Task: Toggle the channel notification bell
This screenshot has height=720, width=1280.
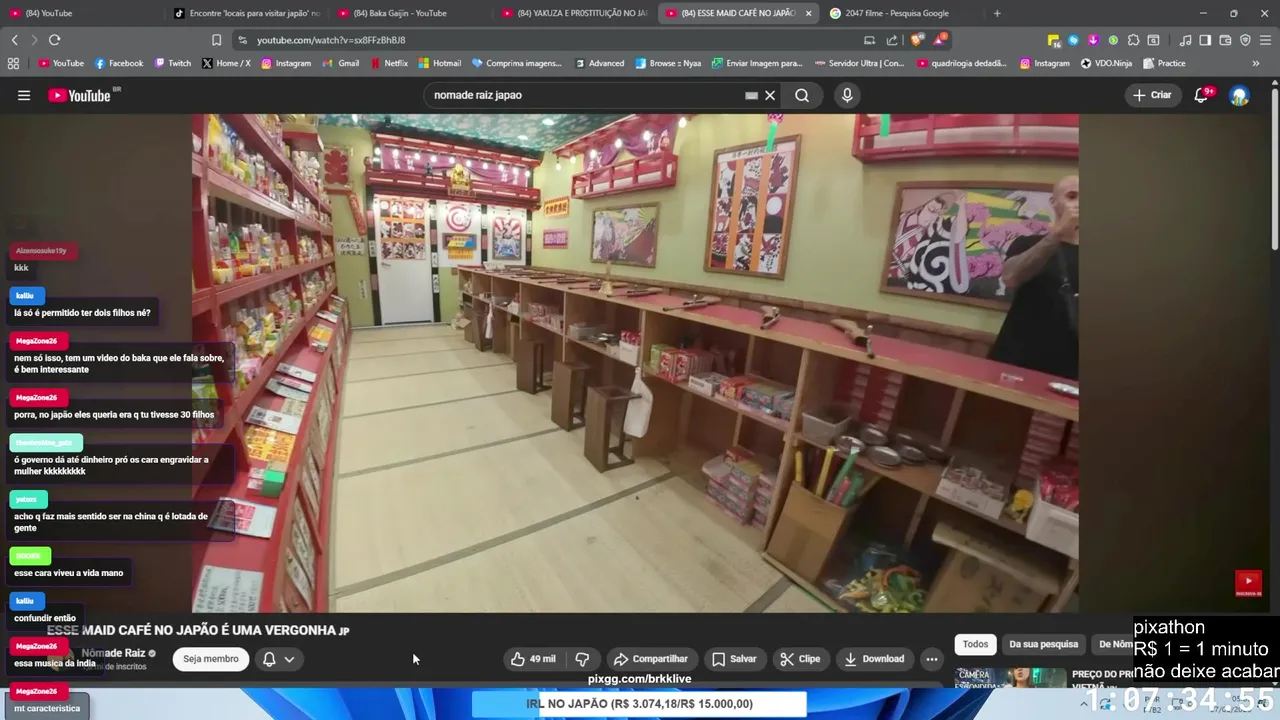Action: pos(269,659)
